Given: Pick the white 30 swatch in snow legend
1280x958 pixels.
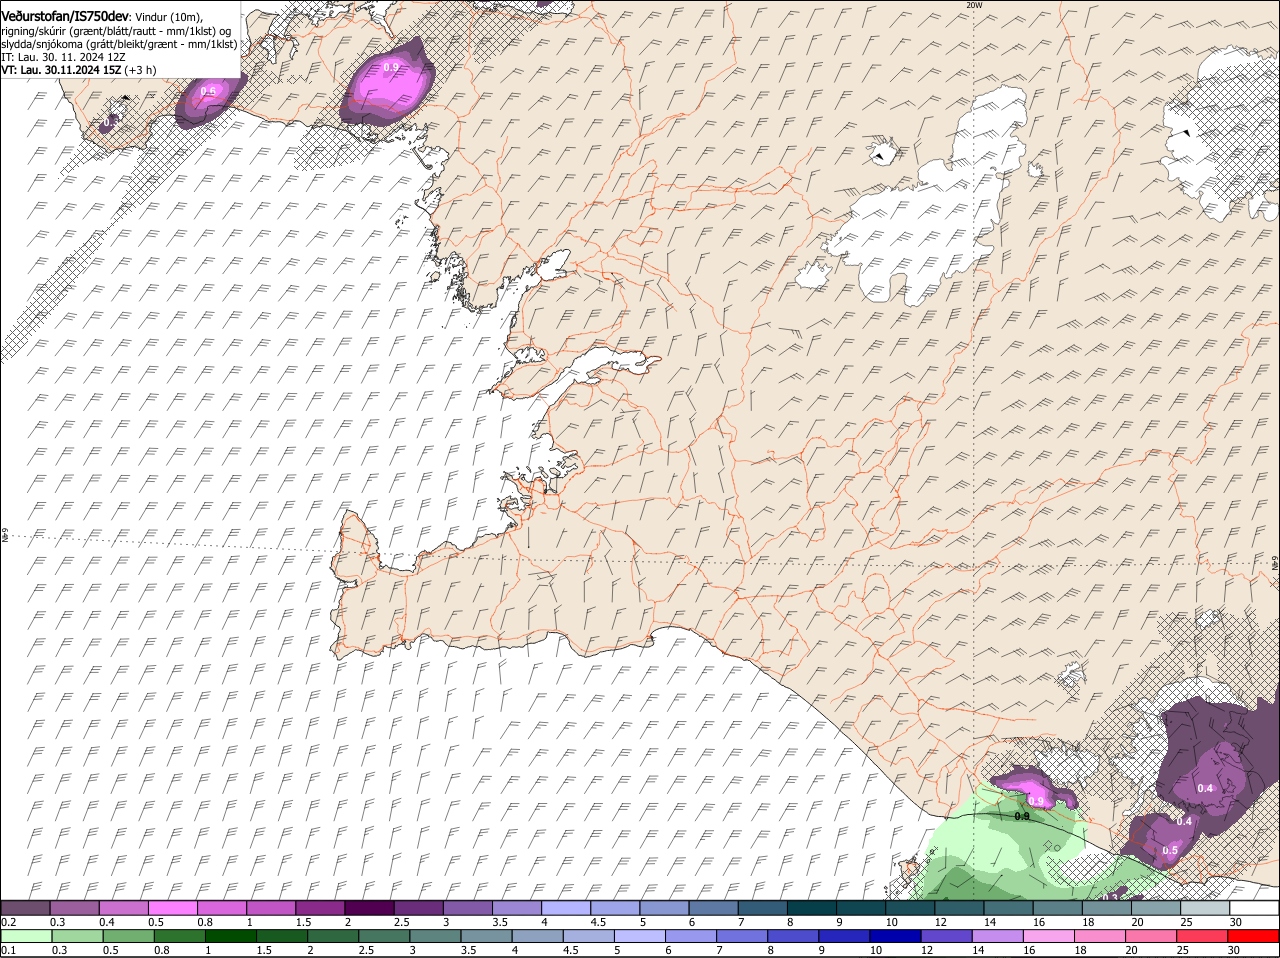Looking at the screenshot, I should tap(1254, 908).
